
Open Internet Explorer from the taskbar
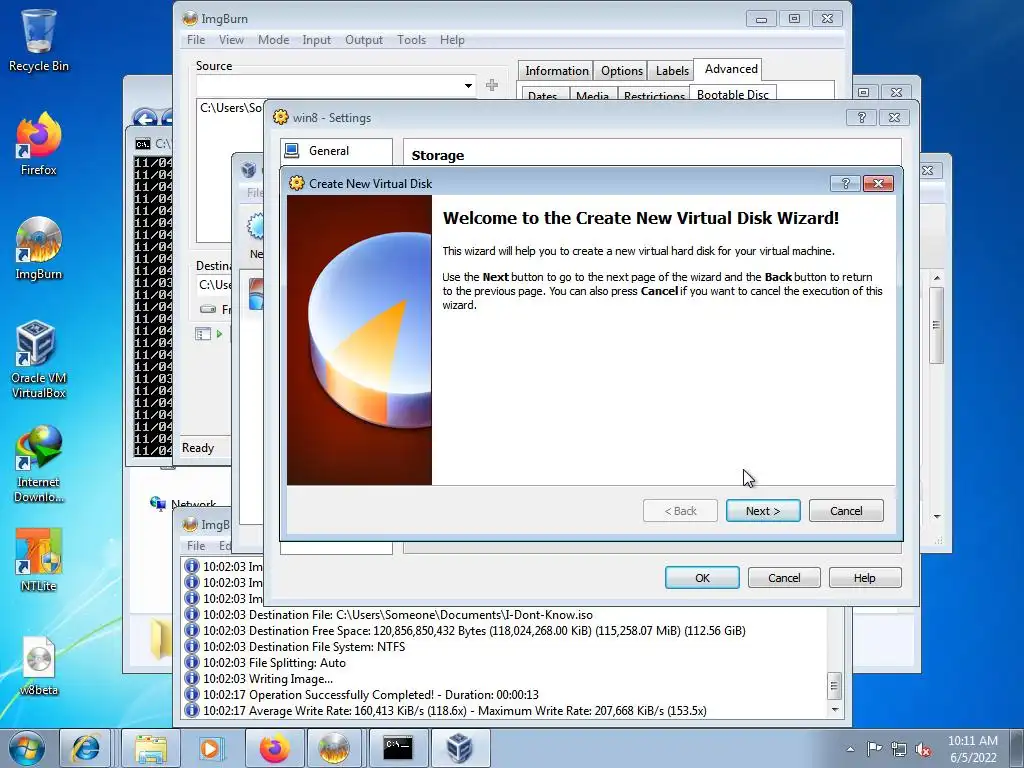86,748
